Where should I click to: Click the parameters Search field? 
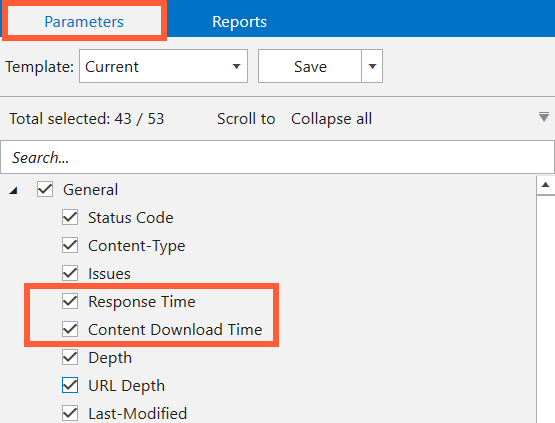(277, 157)
